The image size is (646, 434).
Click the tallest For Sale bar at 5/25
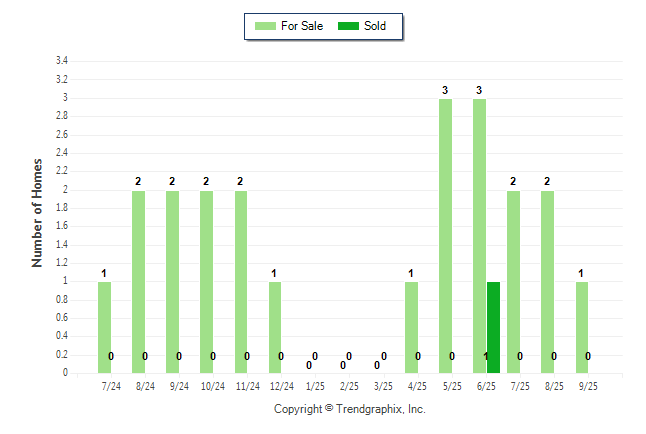tap(445, 235)
